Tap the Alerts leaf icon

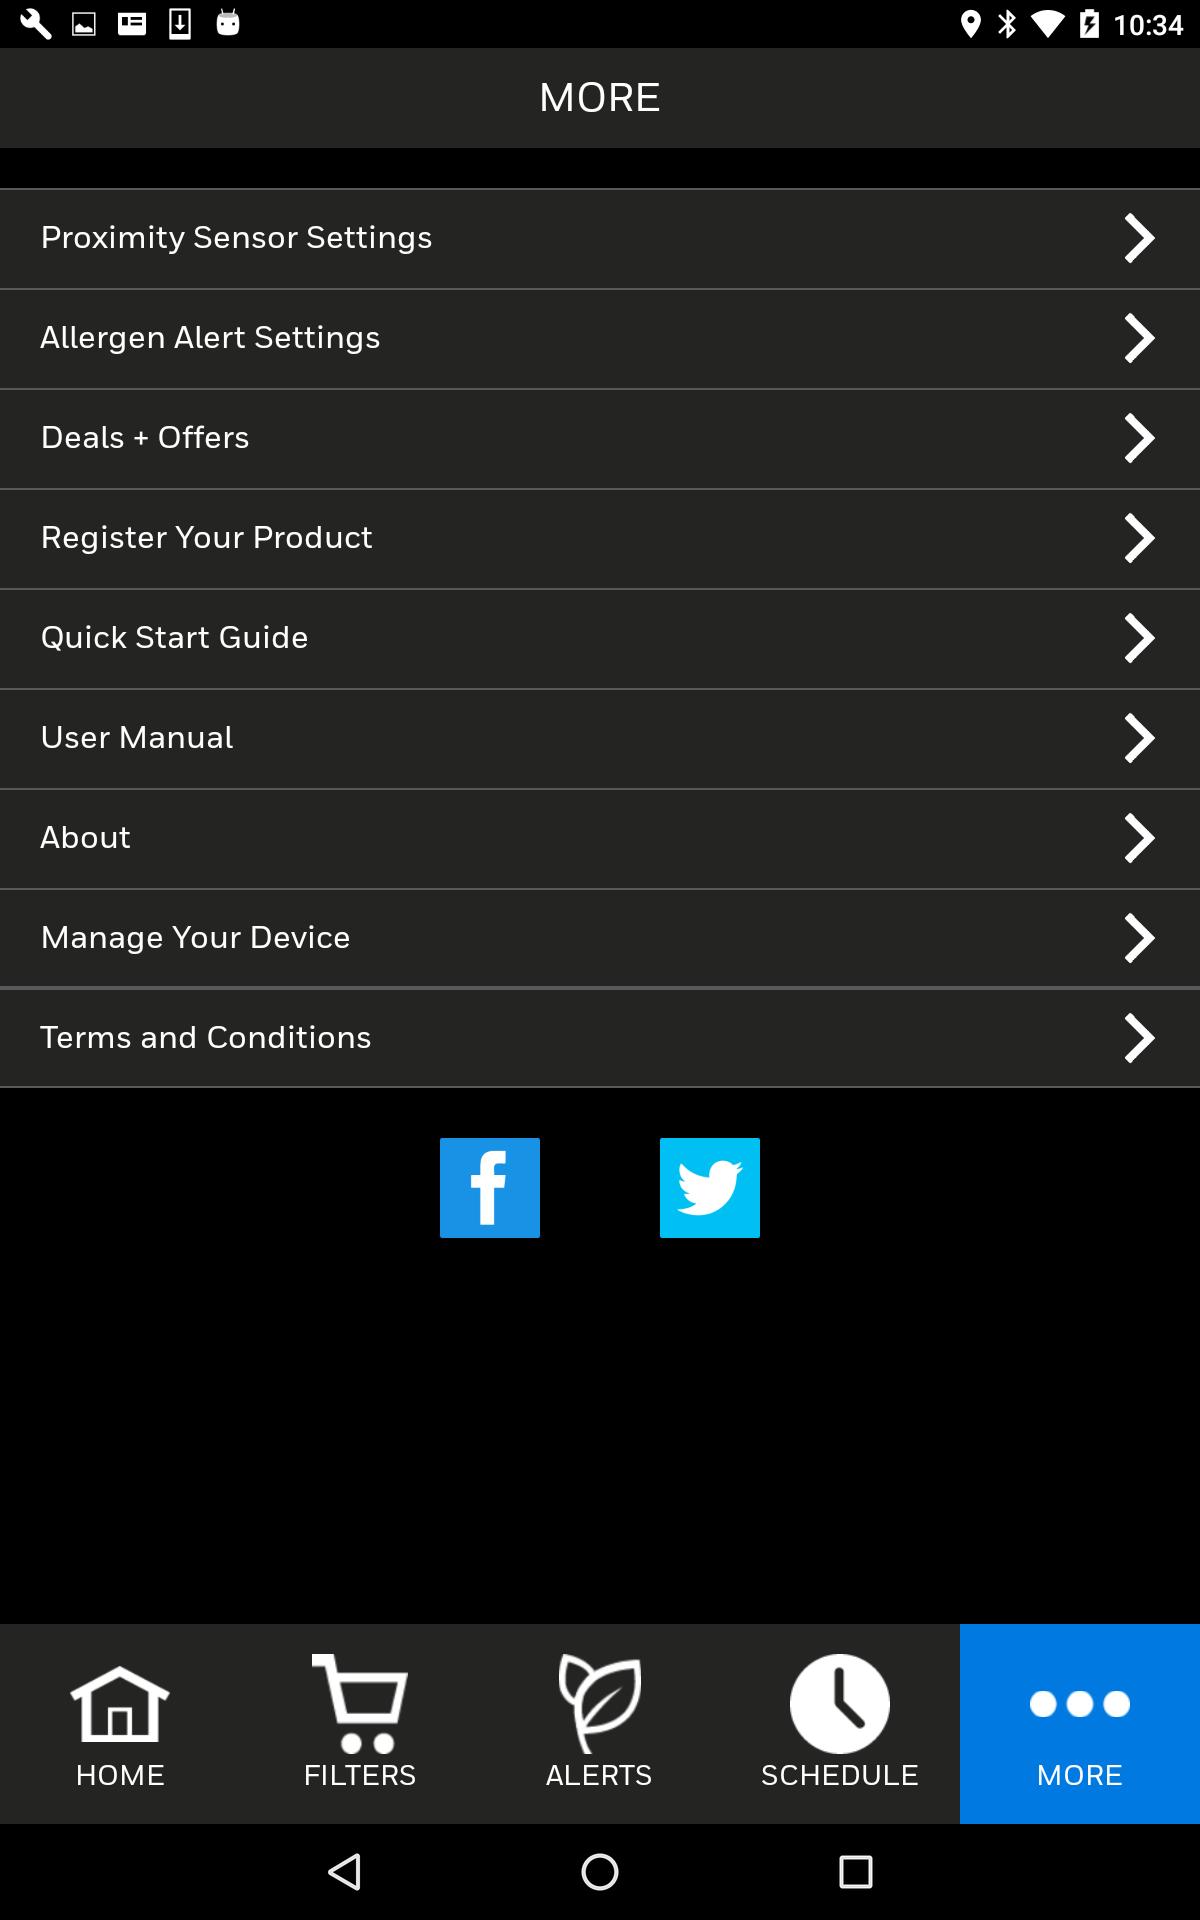[600, 1704]
